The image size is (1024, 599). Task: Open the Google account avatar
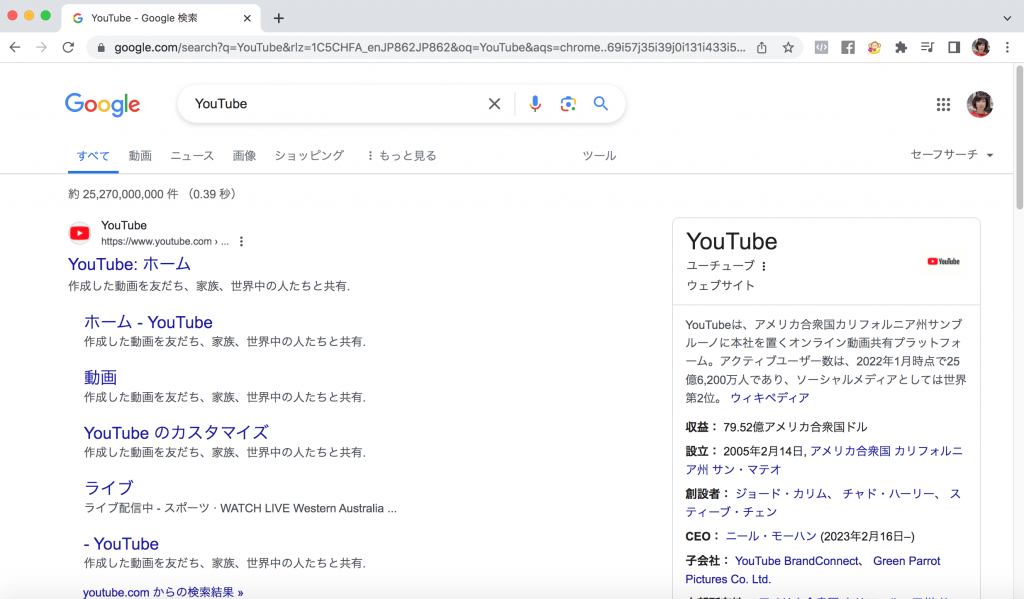980,105
